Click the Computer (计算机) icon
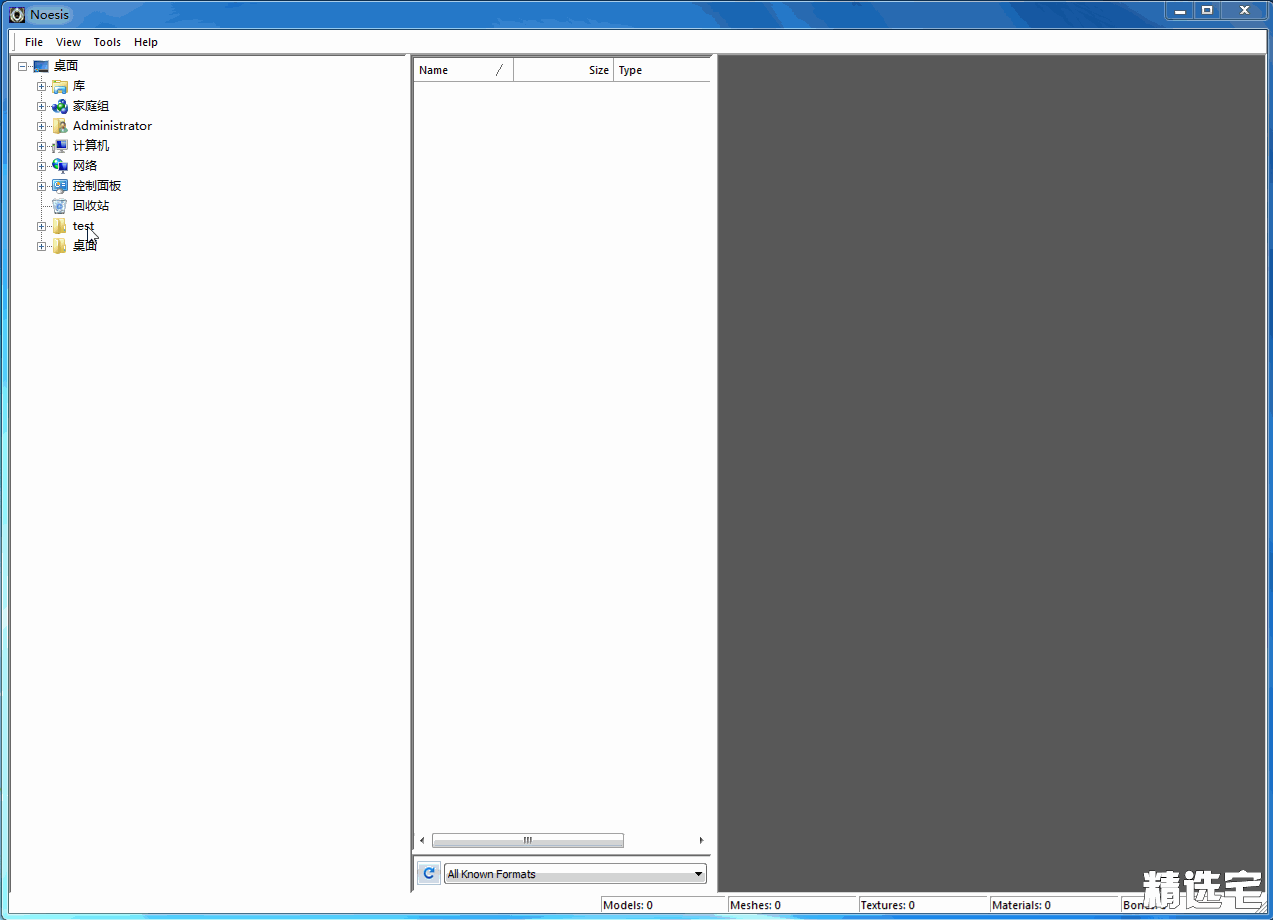 point(60,146)
